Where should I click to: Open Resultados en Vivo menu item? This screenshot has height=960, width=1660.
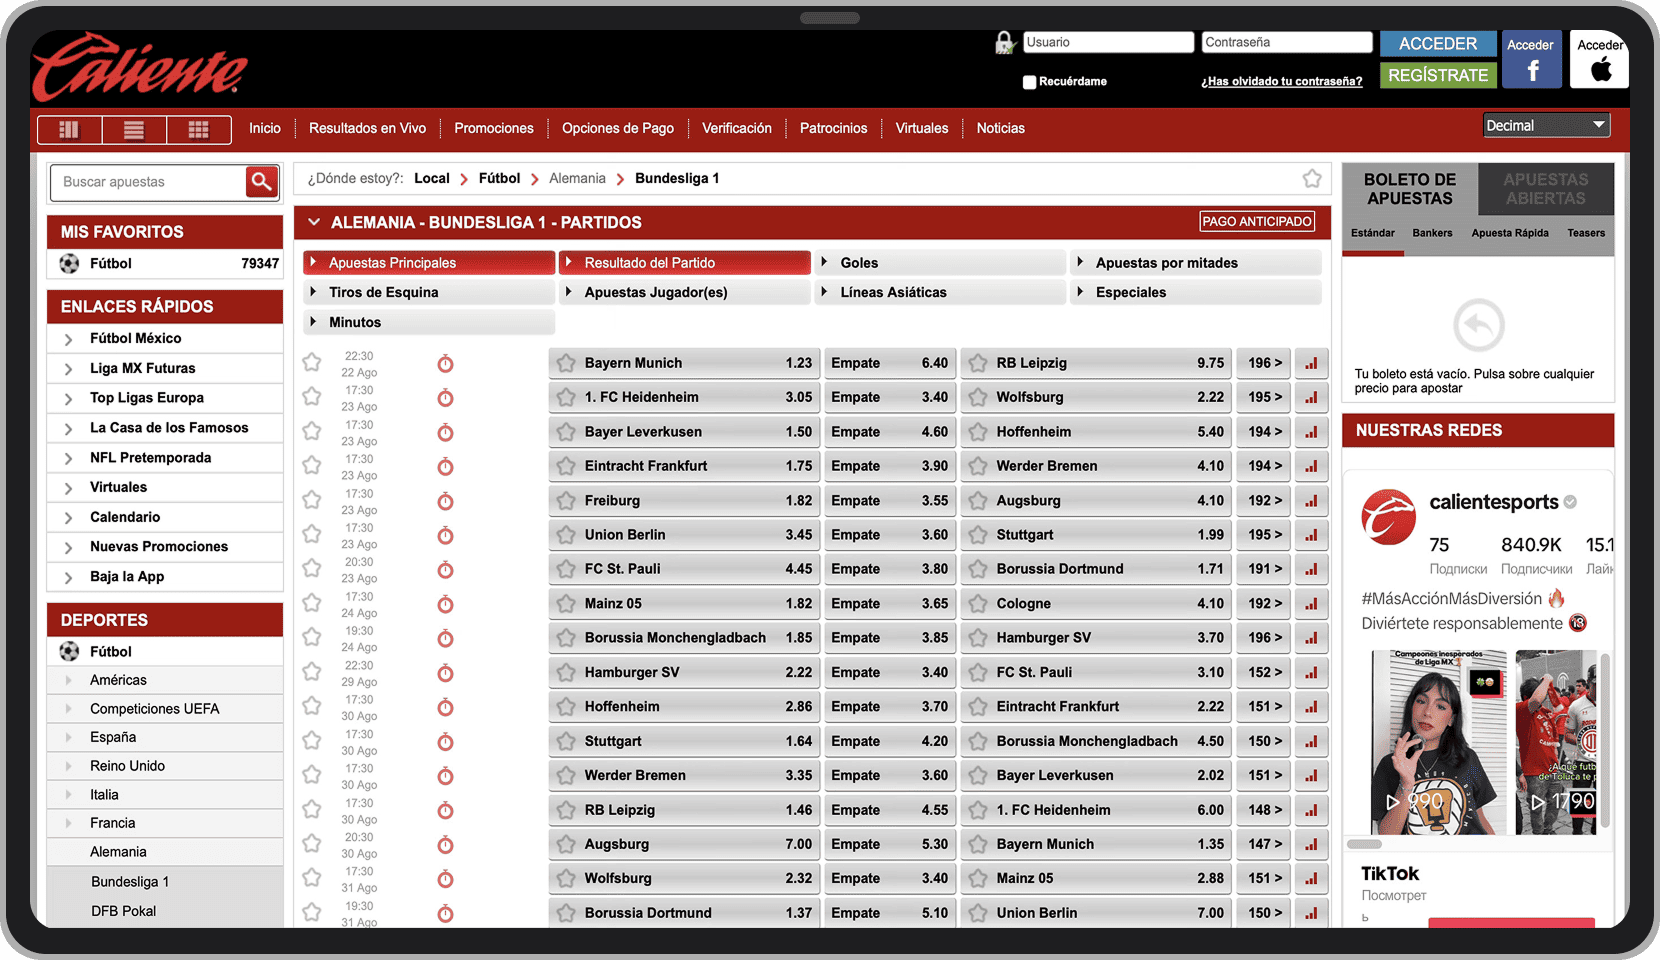point(367,128)
